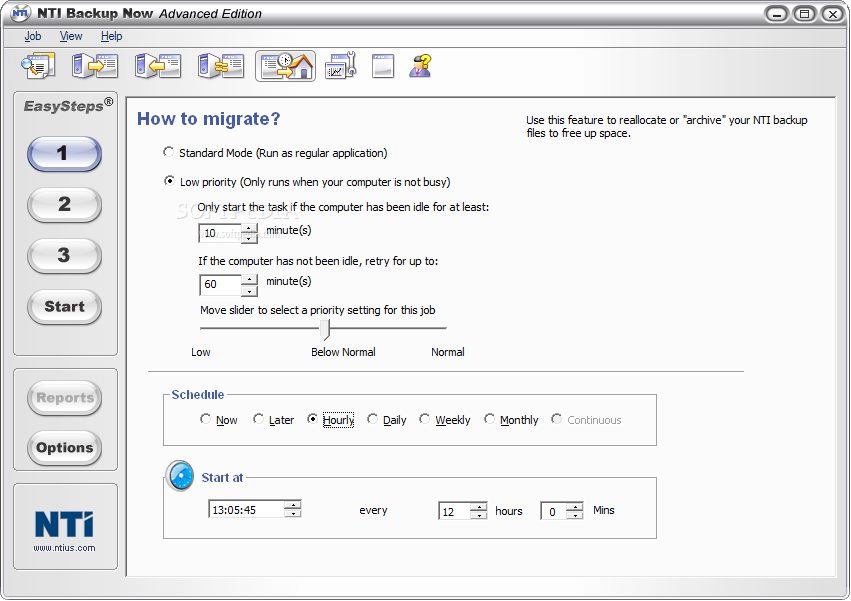
Task: Go to EasySteps step 2
Action: [x=64, y=205]
